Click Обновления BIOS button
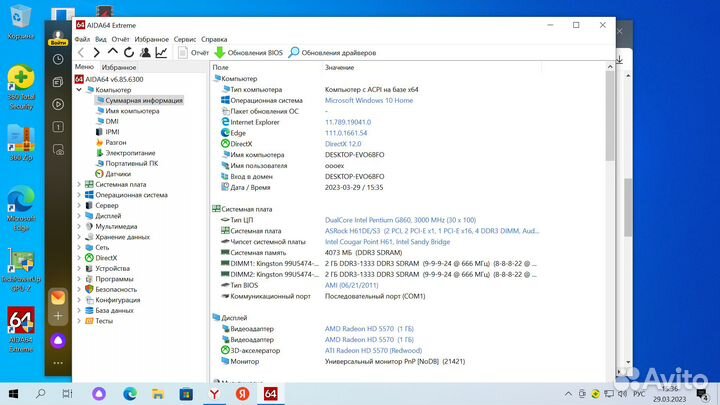This screenshot has height=405, width=720. 248,53
